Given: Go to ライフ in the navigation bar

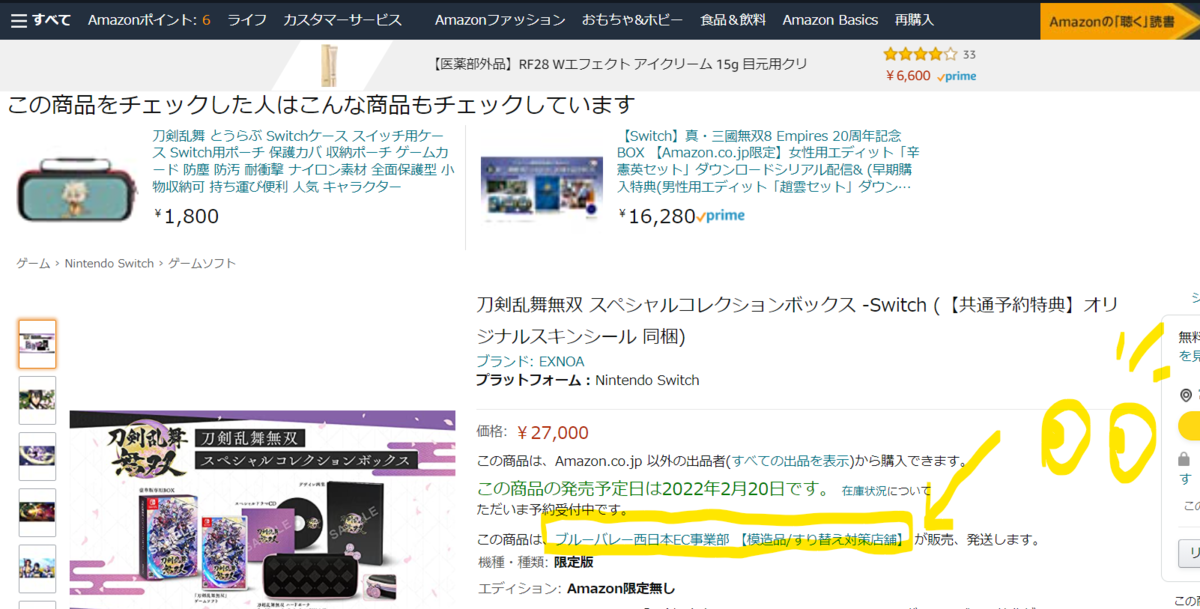Looking at the screenshot, I should (x=247, y=20).
